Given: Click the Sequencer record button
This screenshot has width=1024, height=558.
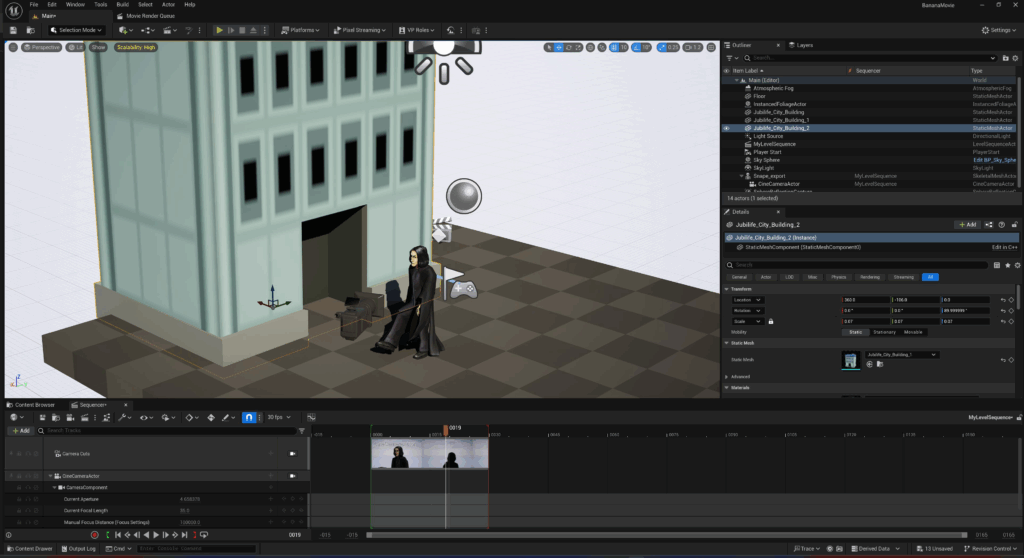Looking at the screenshot, I should point(95,536).
